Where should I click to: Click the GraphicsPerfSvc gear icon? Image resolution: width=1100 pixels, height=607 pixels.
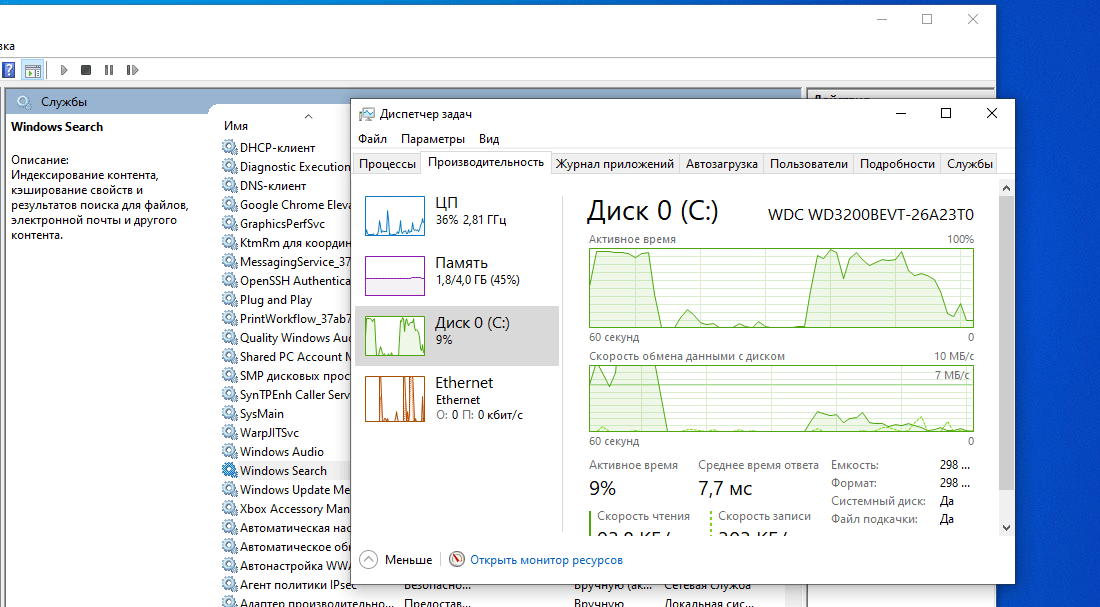[x=229, y=223]
